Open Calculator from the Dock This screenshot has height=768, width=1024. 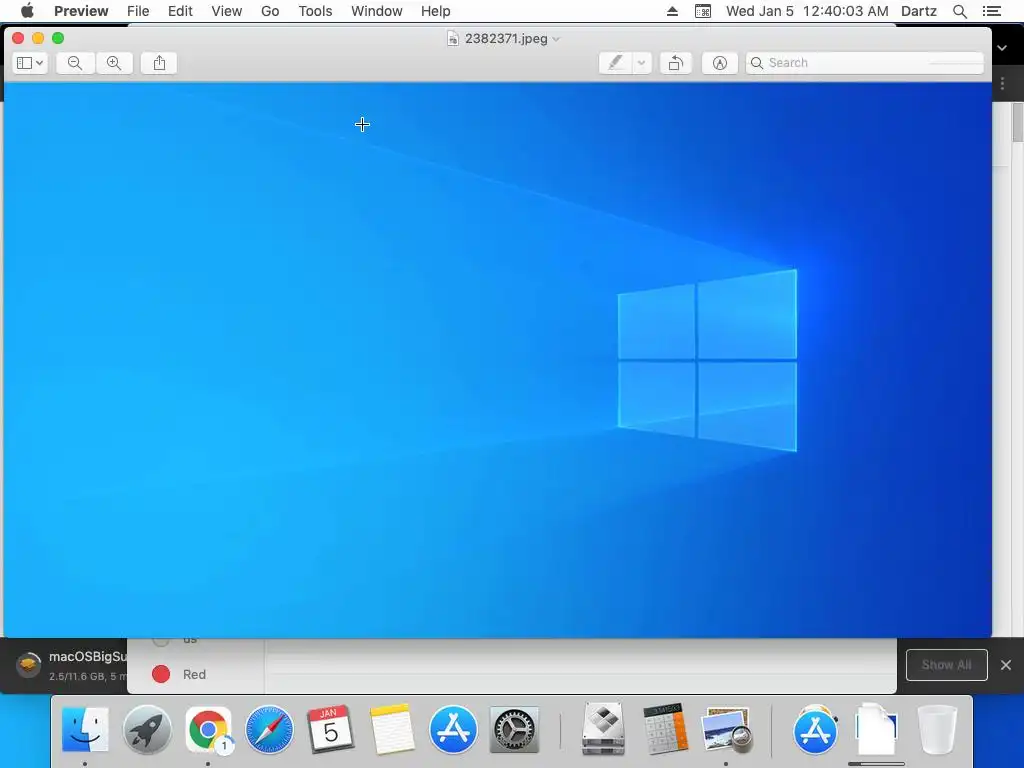point(665,728)
